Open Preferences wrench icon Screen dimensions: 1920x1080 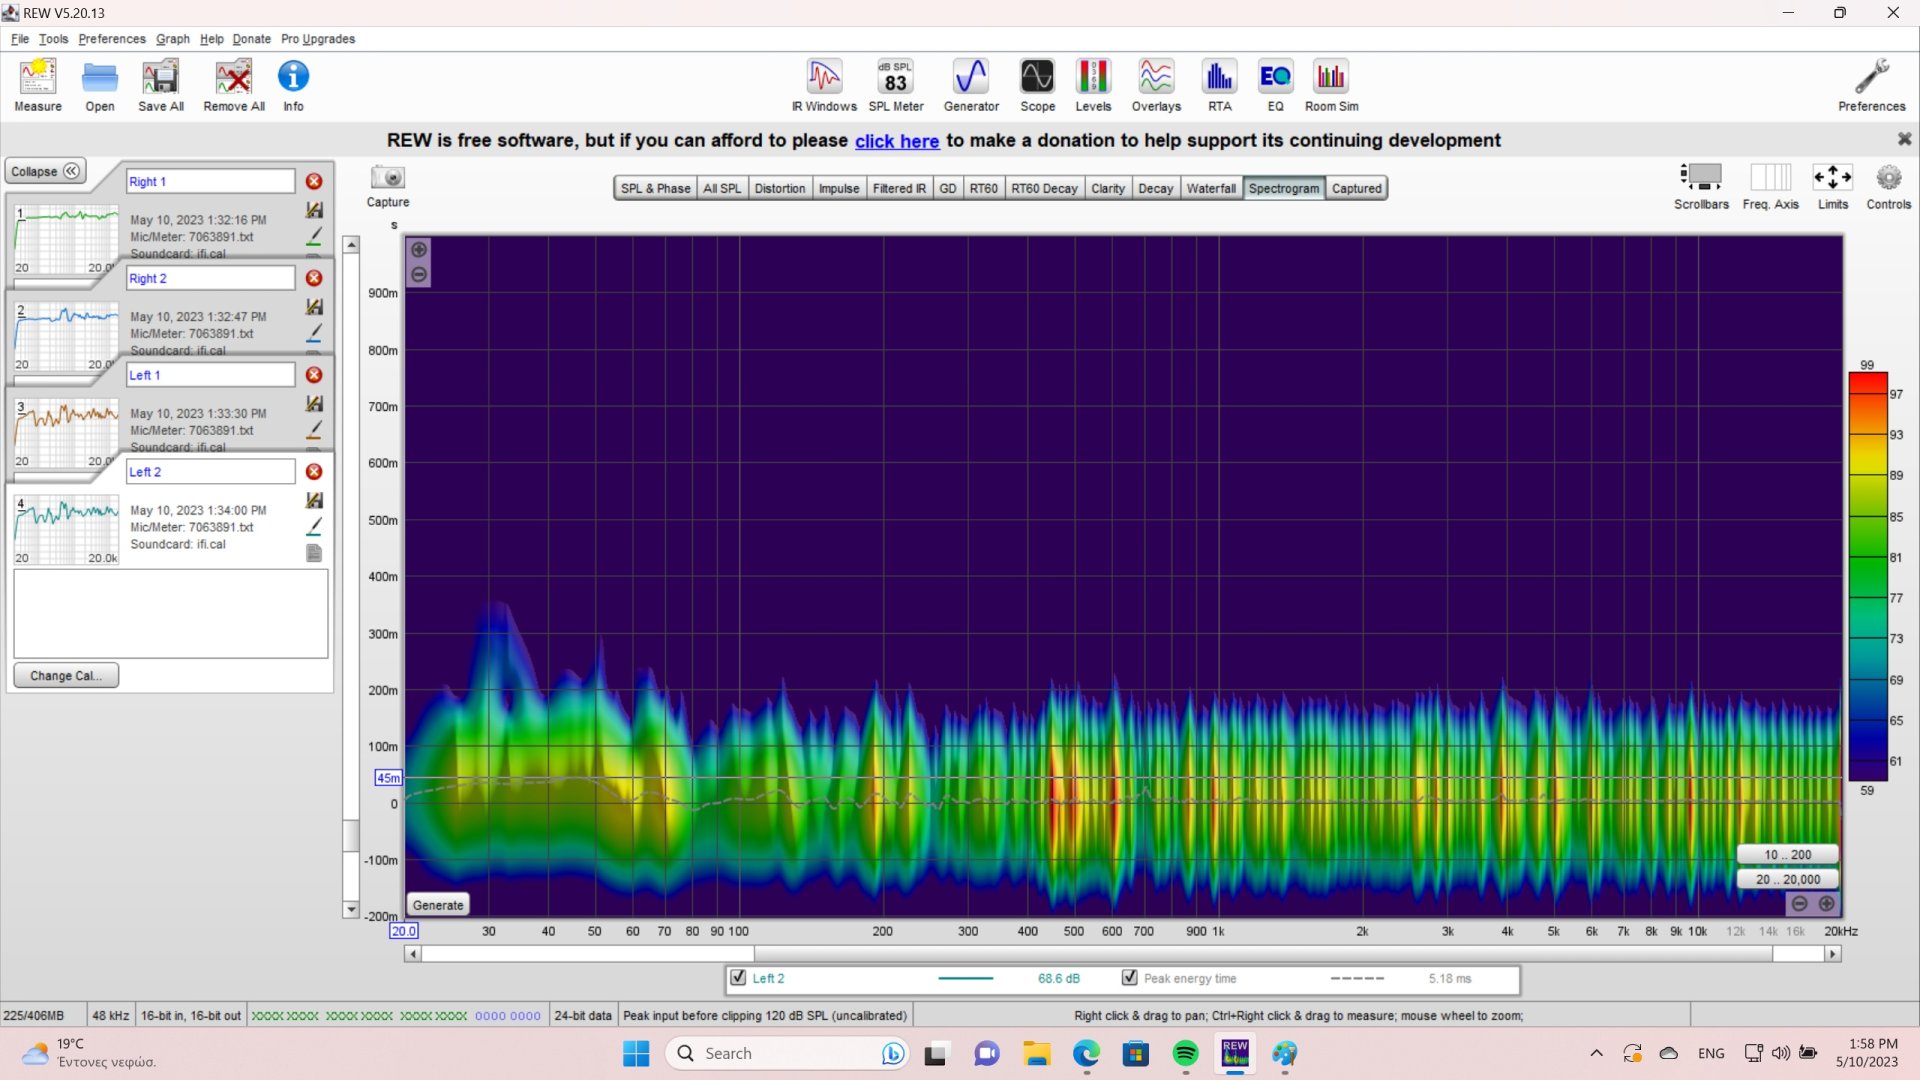(x=1871, y=85)
